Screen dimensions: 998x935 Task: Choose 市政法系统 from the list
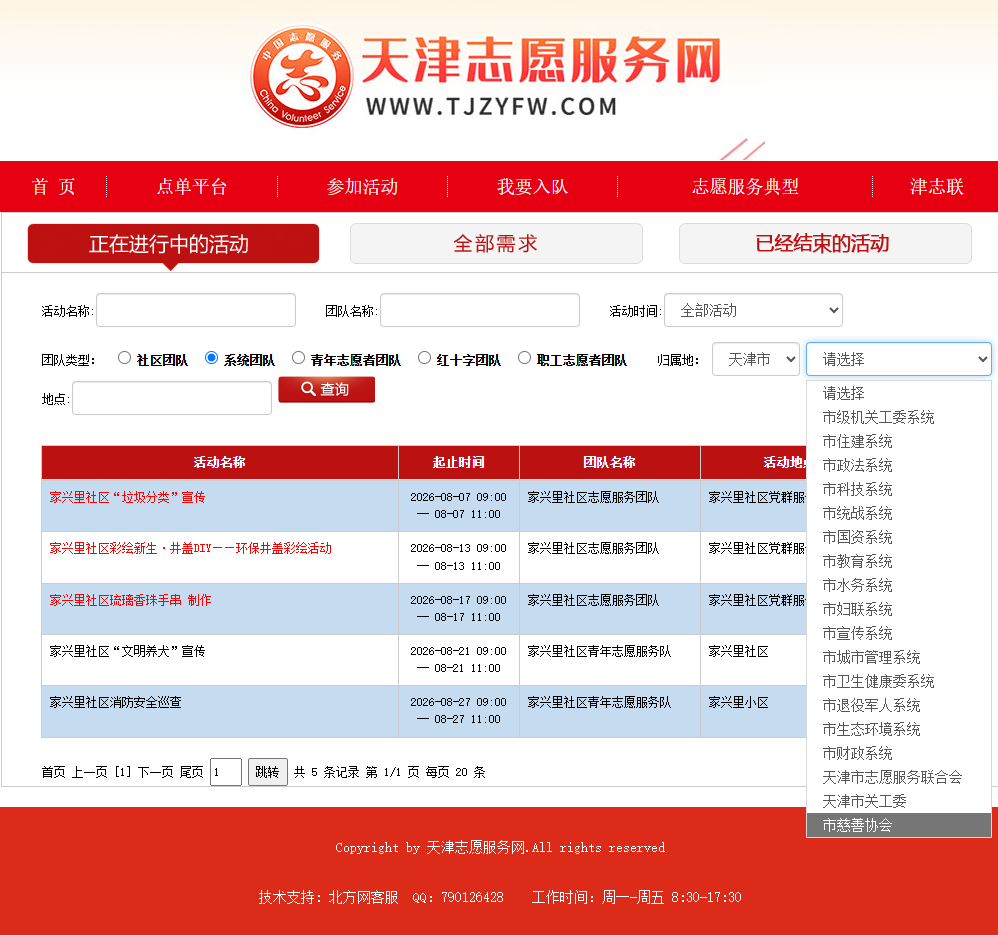pyautogui.click(x=899, y=466)
